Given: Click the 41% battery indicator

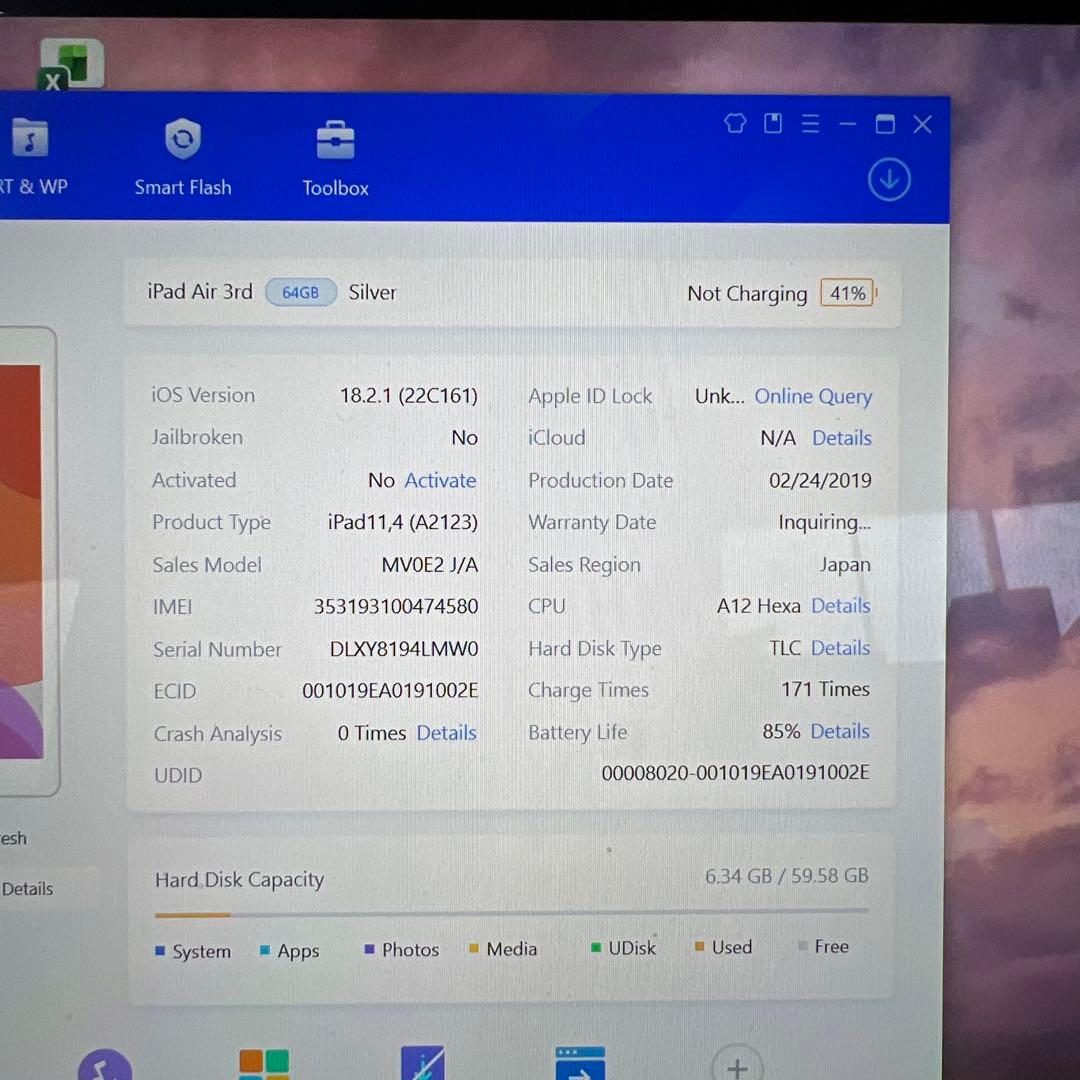Looking at the screenshot, I should 847,293.
